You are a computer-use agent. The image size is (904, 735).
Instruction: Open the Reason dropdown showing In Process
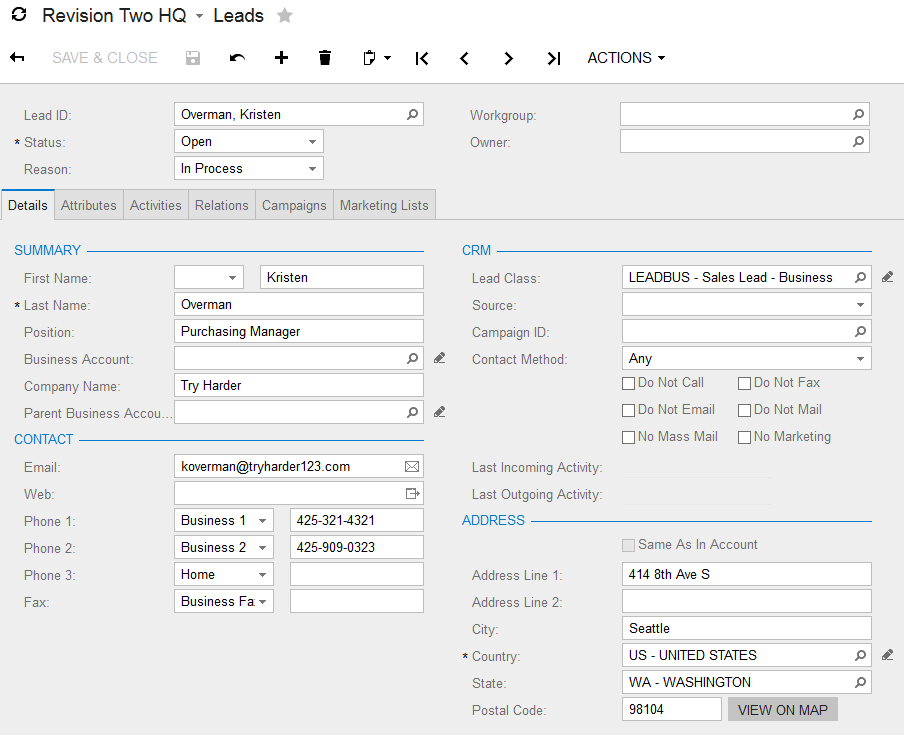tap(248, 168)
